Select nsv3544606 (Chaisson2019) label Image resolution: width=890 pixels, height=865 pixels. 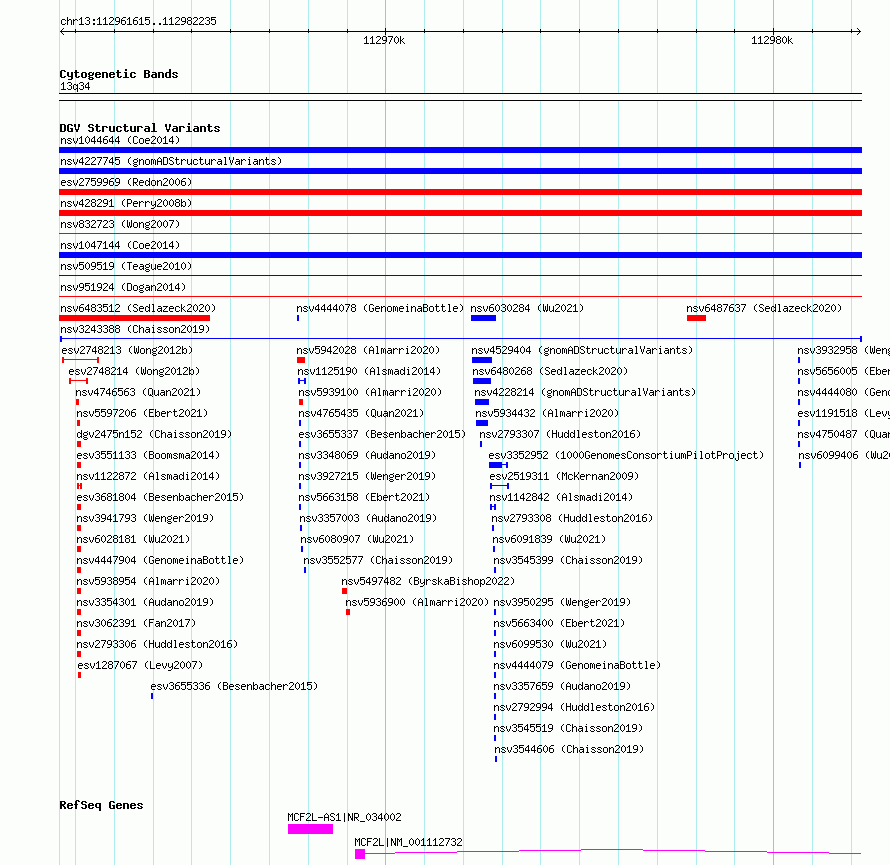point(569,749)
